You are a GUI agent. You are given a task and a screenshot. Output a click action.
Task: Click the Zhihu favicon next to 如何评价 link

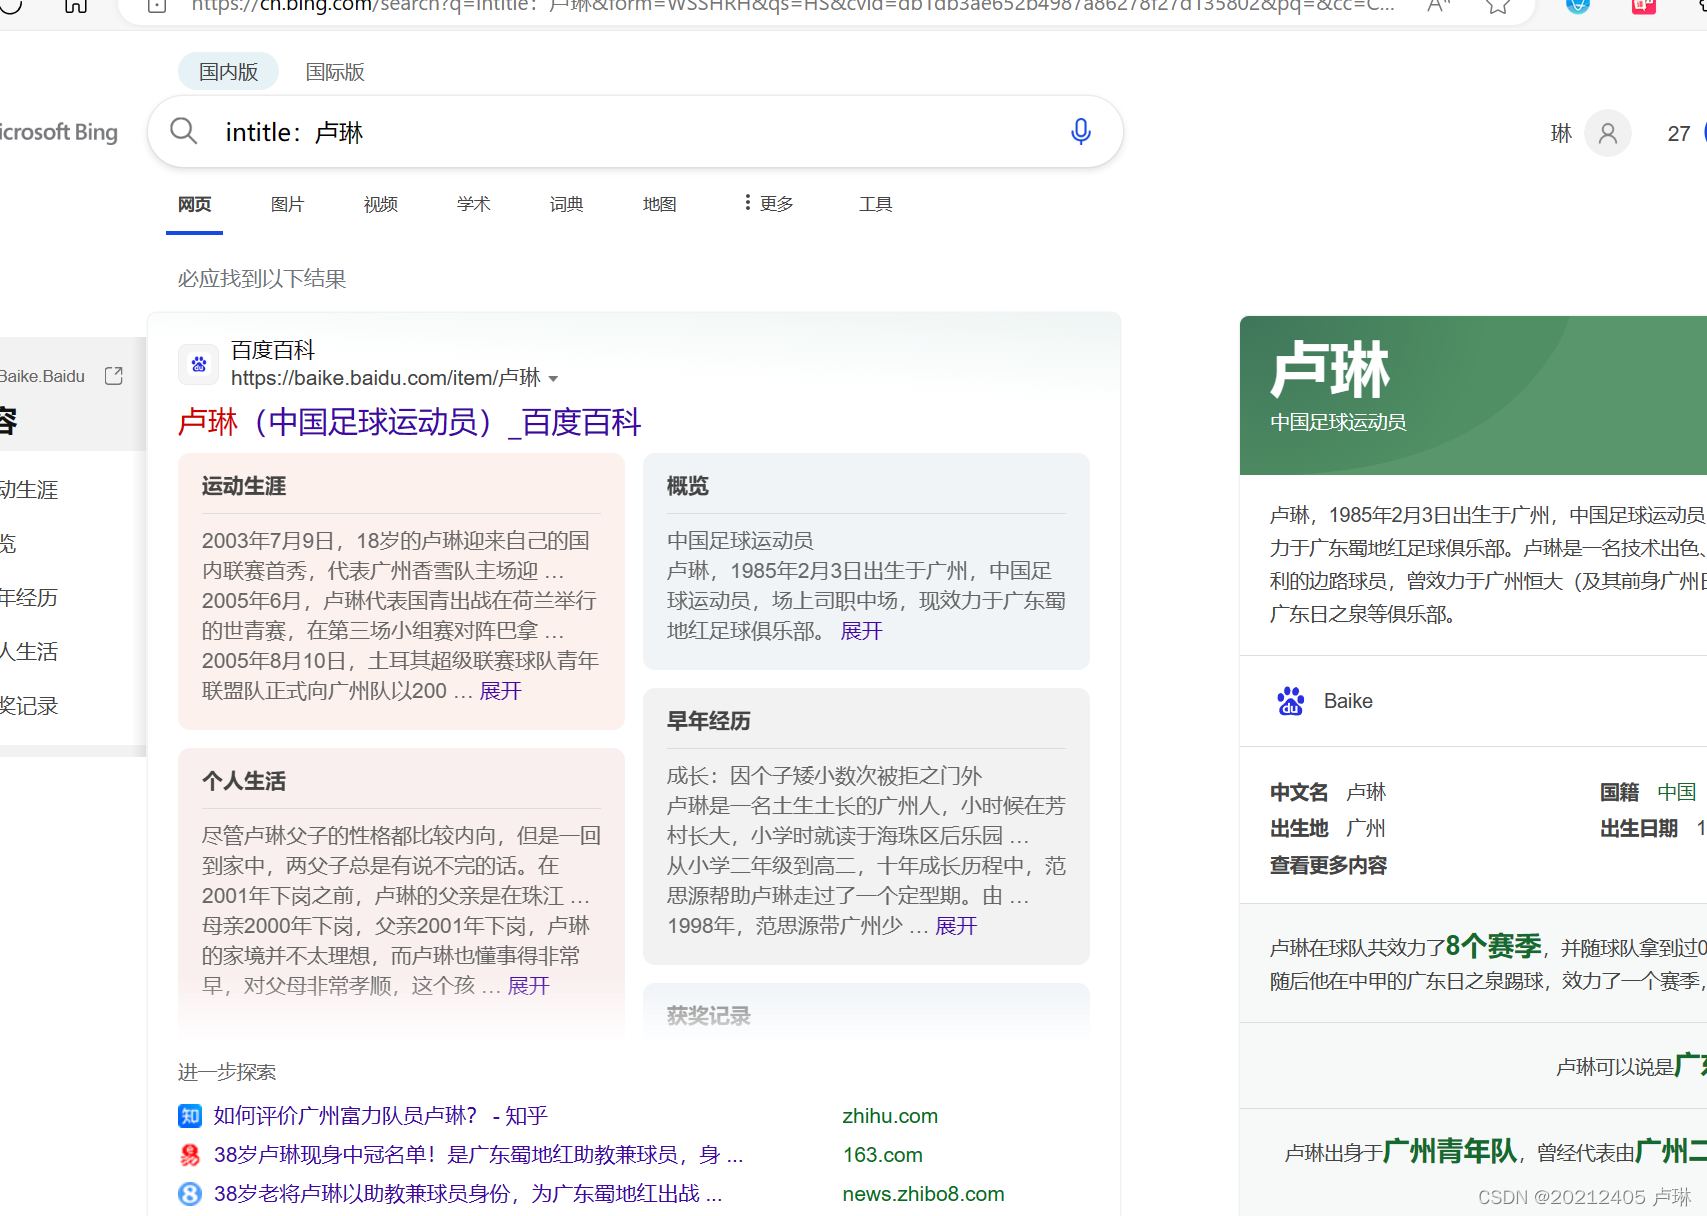click(x=190, y=1116)
